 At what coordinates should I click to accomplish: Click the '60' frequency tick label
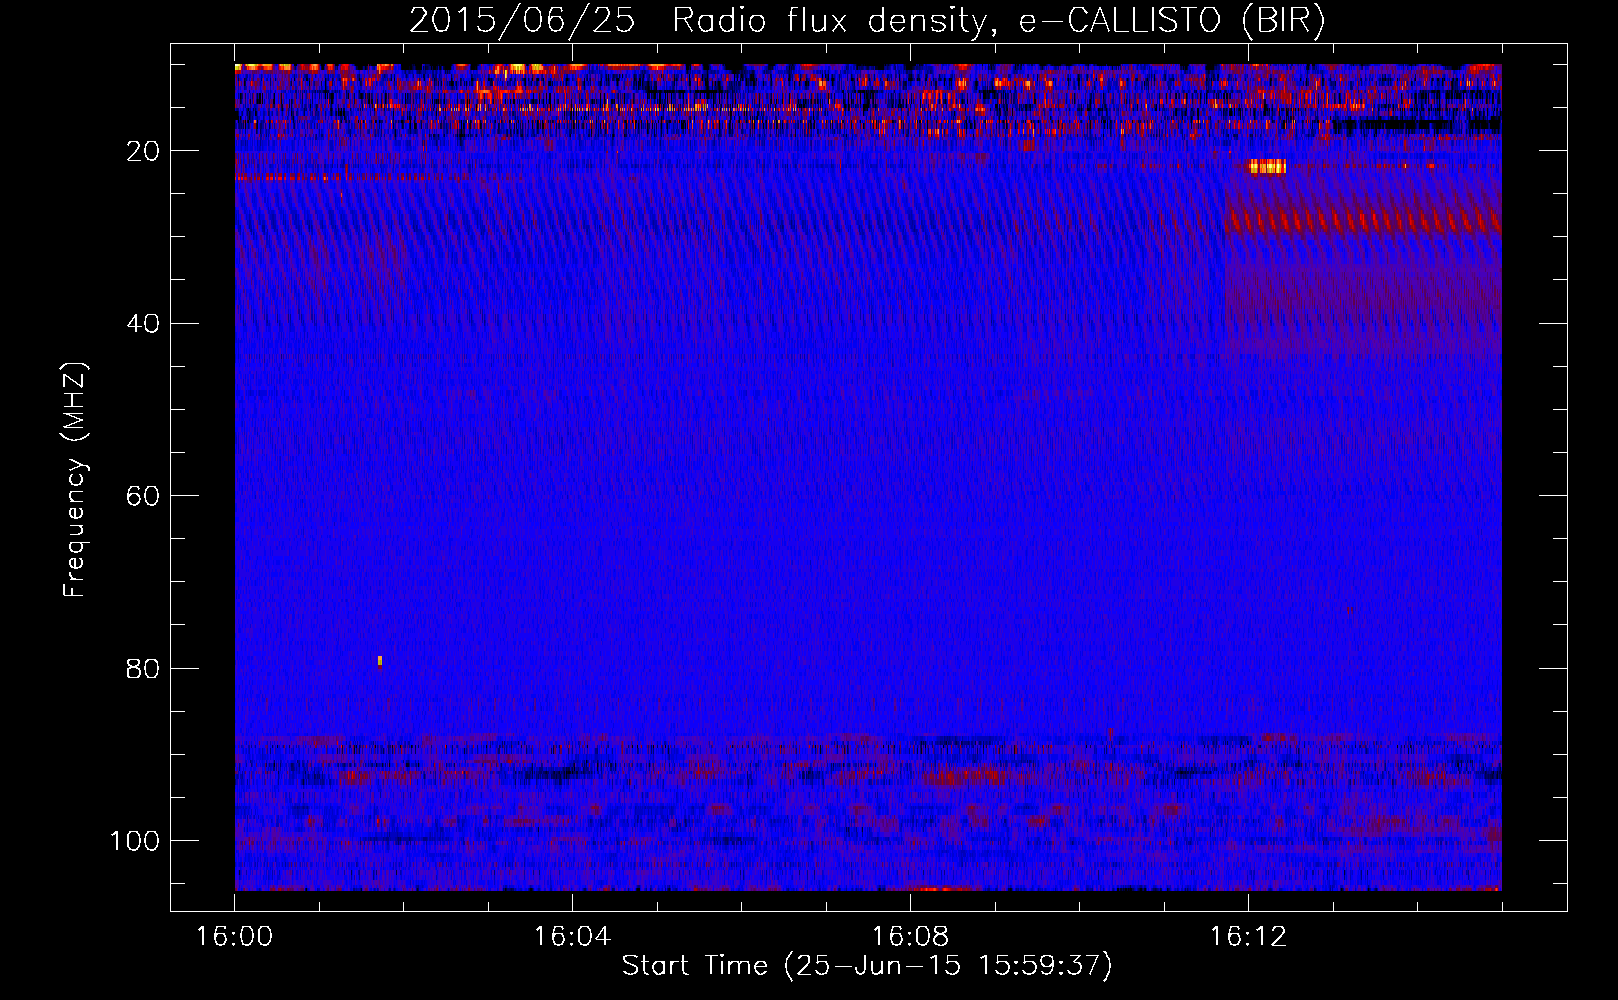click(144, 496)
